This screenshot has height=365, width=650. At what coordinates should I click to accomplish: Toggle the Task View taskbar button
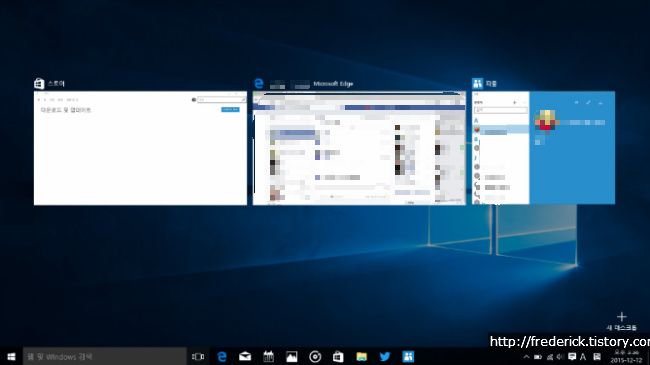tap(198, 357)
